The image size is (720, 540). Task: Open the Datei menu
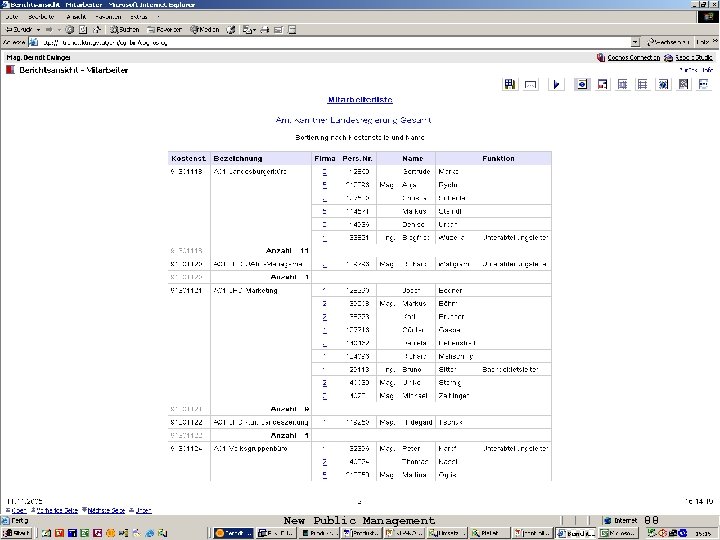click(x=12, y=17)
